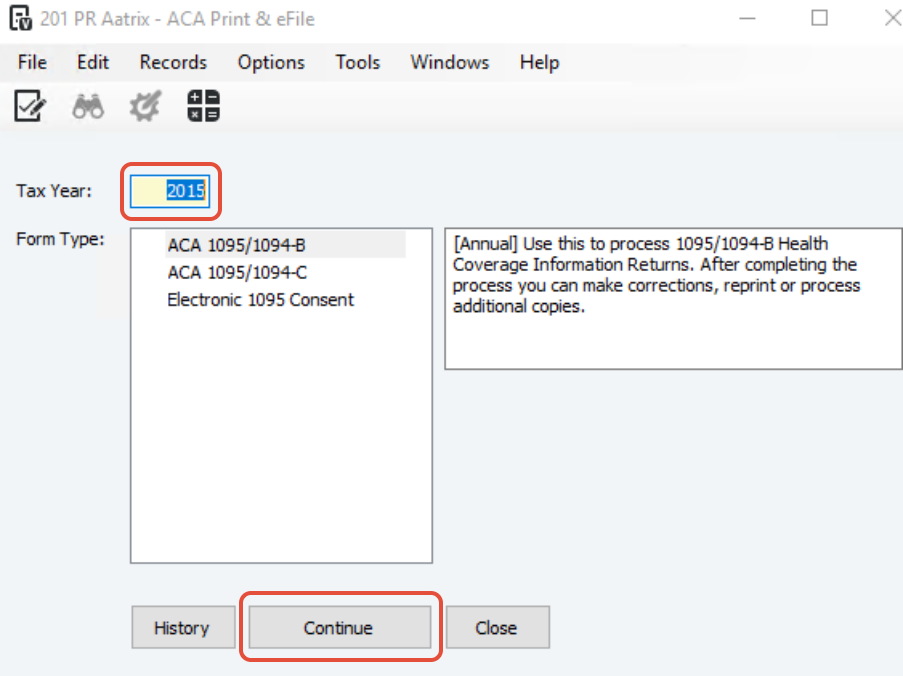This screenshot has width=903, height=676.
Task: Minimize the ACA Print & eFile window
Action: 747,18
